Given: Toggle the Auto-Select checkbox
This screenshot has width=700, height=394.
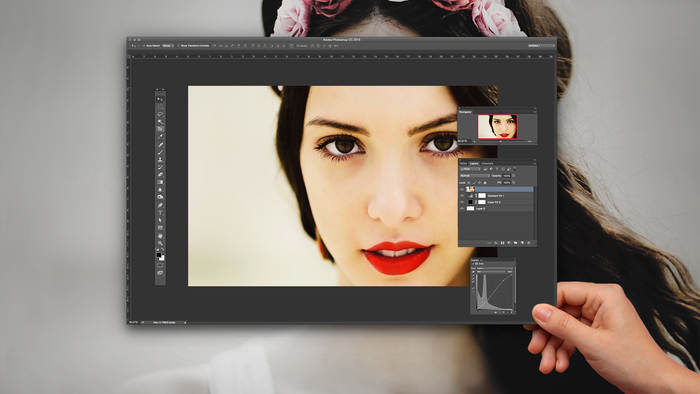Looking at the screenshot, I should coord(145,46).
